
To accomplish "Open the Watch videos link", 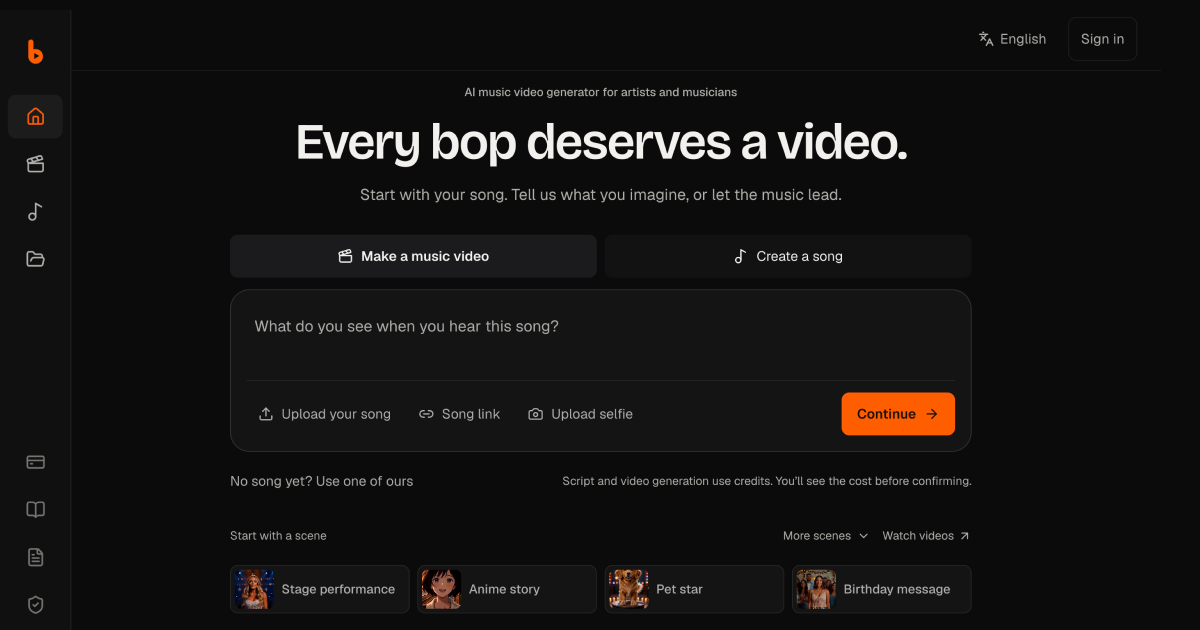I will [x=925, y=536].
